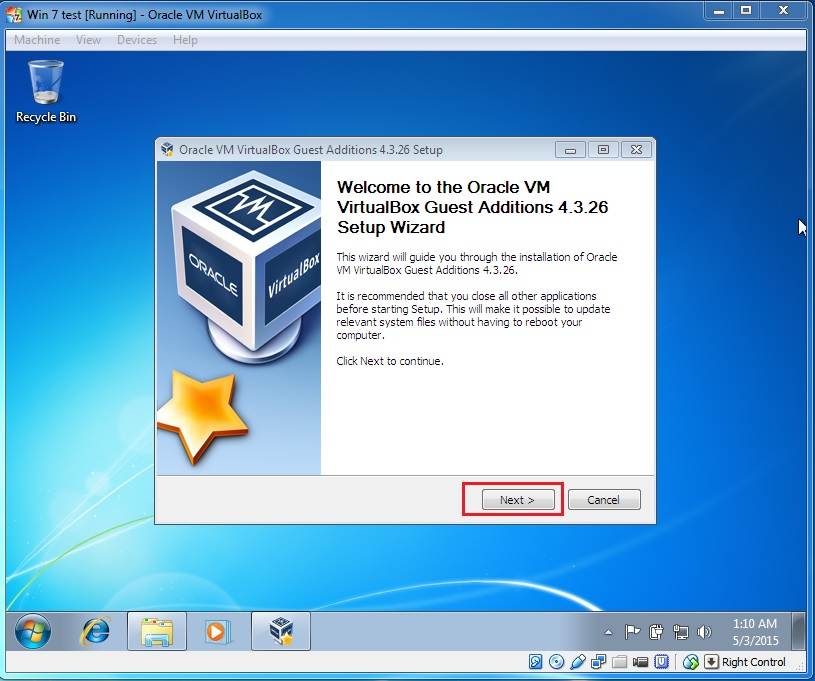The width and height of the screenshot is (815, 681).
Task: Click the shared folders icon in the status bar
Action: coord(618,661)
